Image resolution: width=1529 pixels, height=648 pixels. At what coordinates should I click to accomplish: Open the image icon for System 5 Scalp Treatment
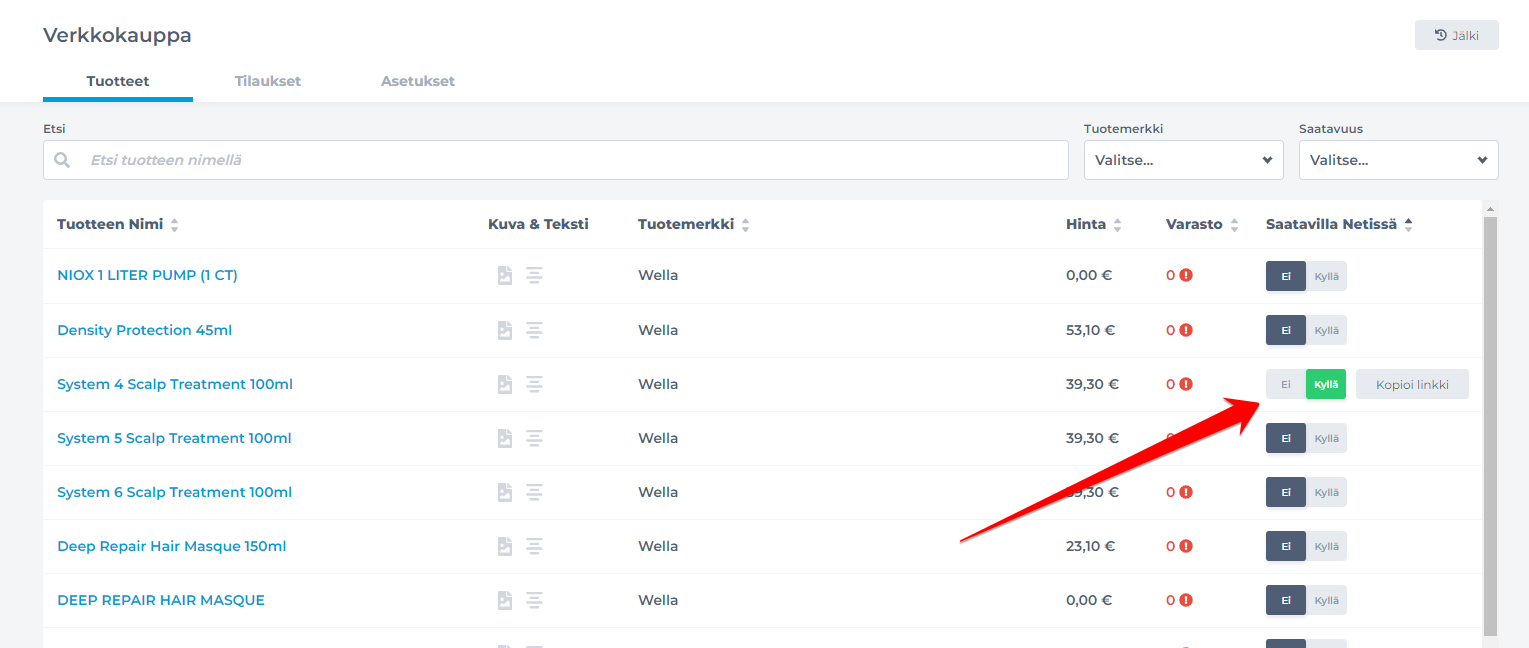pos(505,438)
